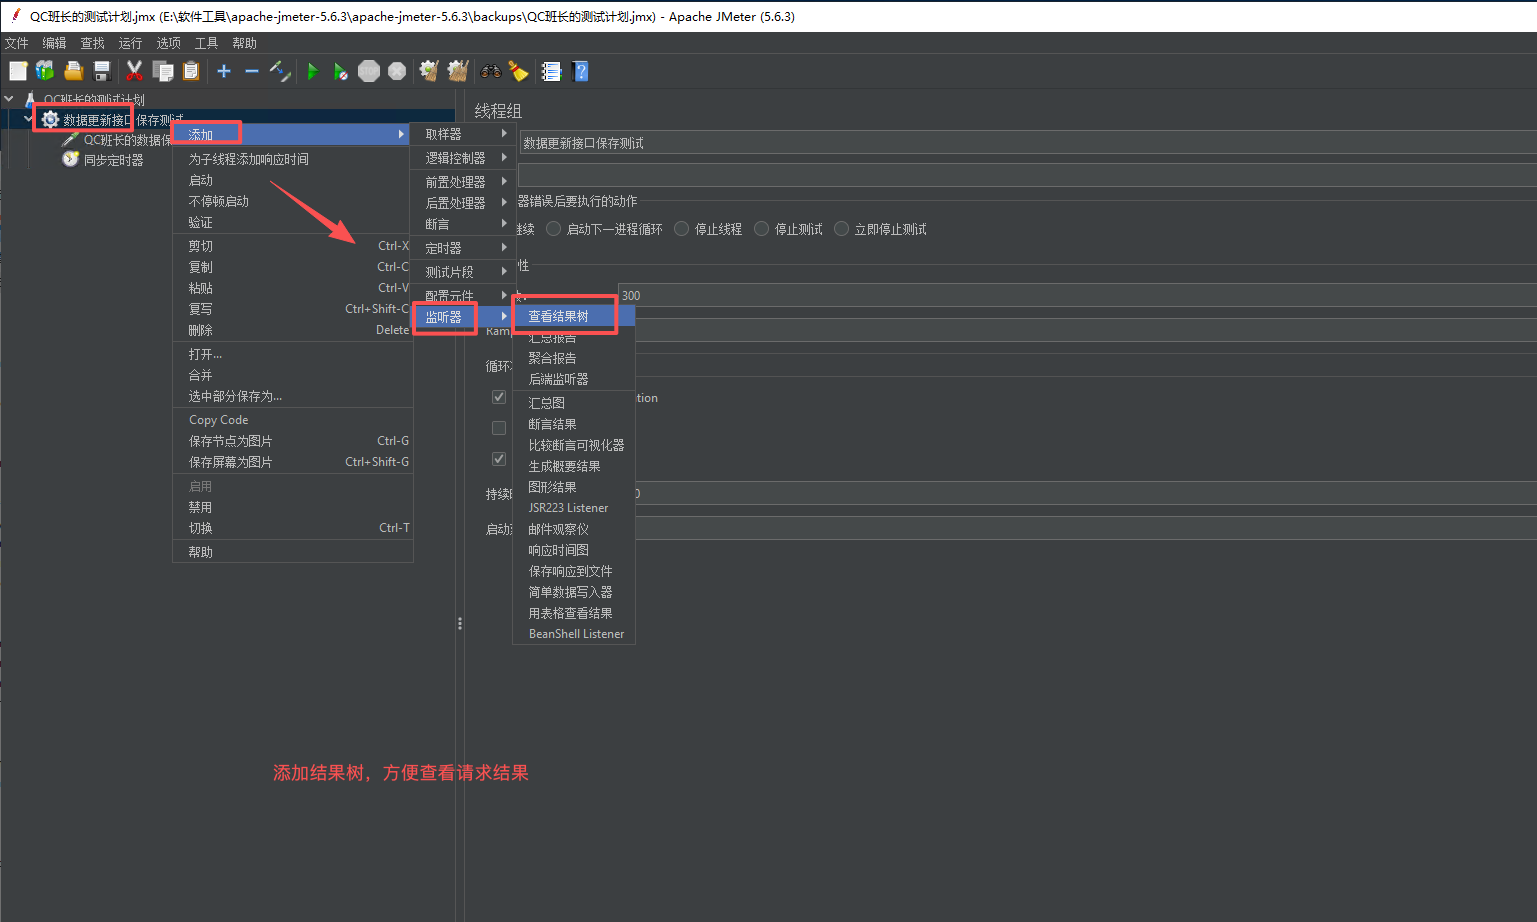Expand the 定时器 submenu
Viewport: 1537px width, 922px height.
pos(464,247)
